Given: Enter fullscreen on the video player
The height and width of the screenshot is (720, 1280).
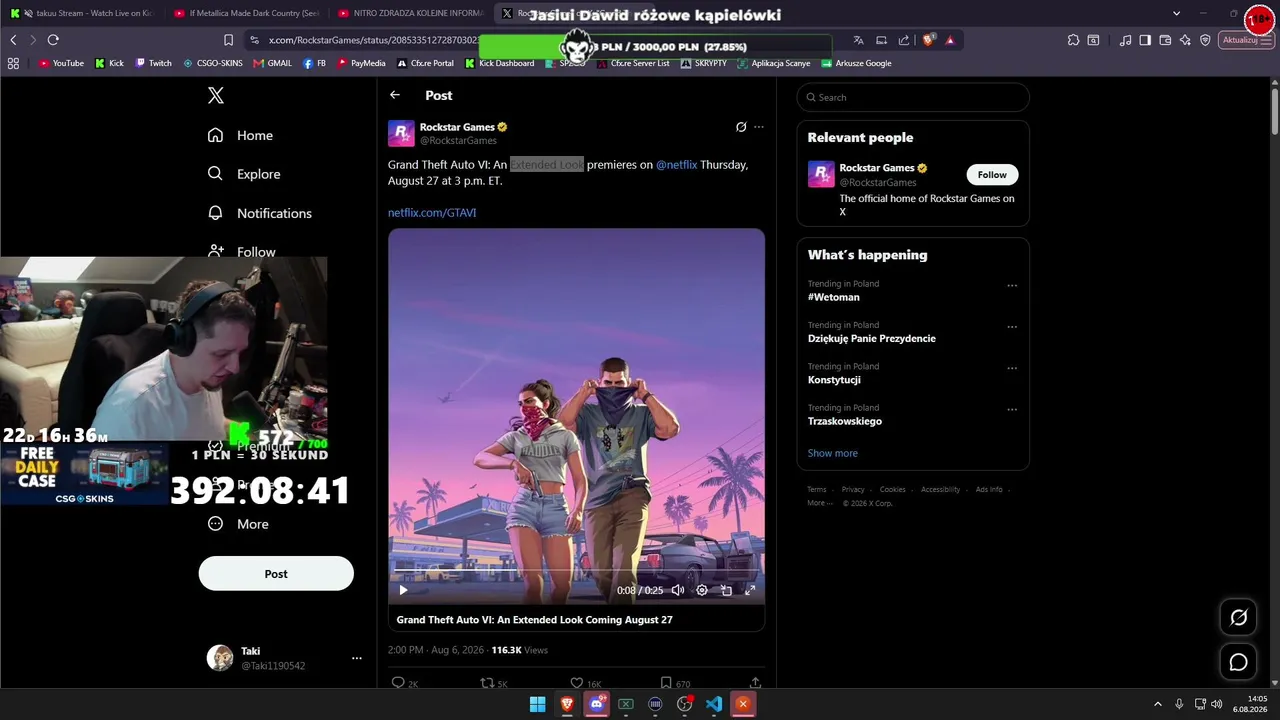Looking at the screenshot, I should point(750,590).
